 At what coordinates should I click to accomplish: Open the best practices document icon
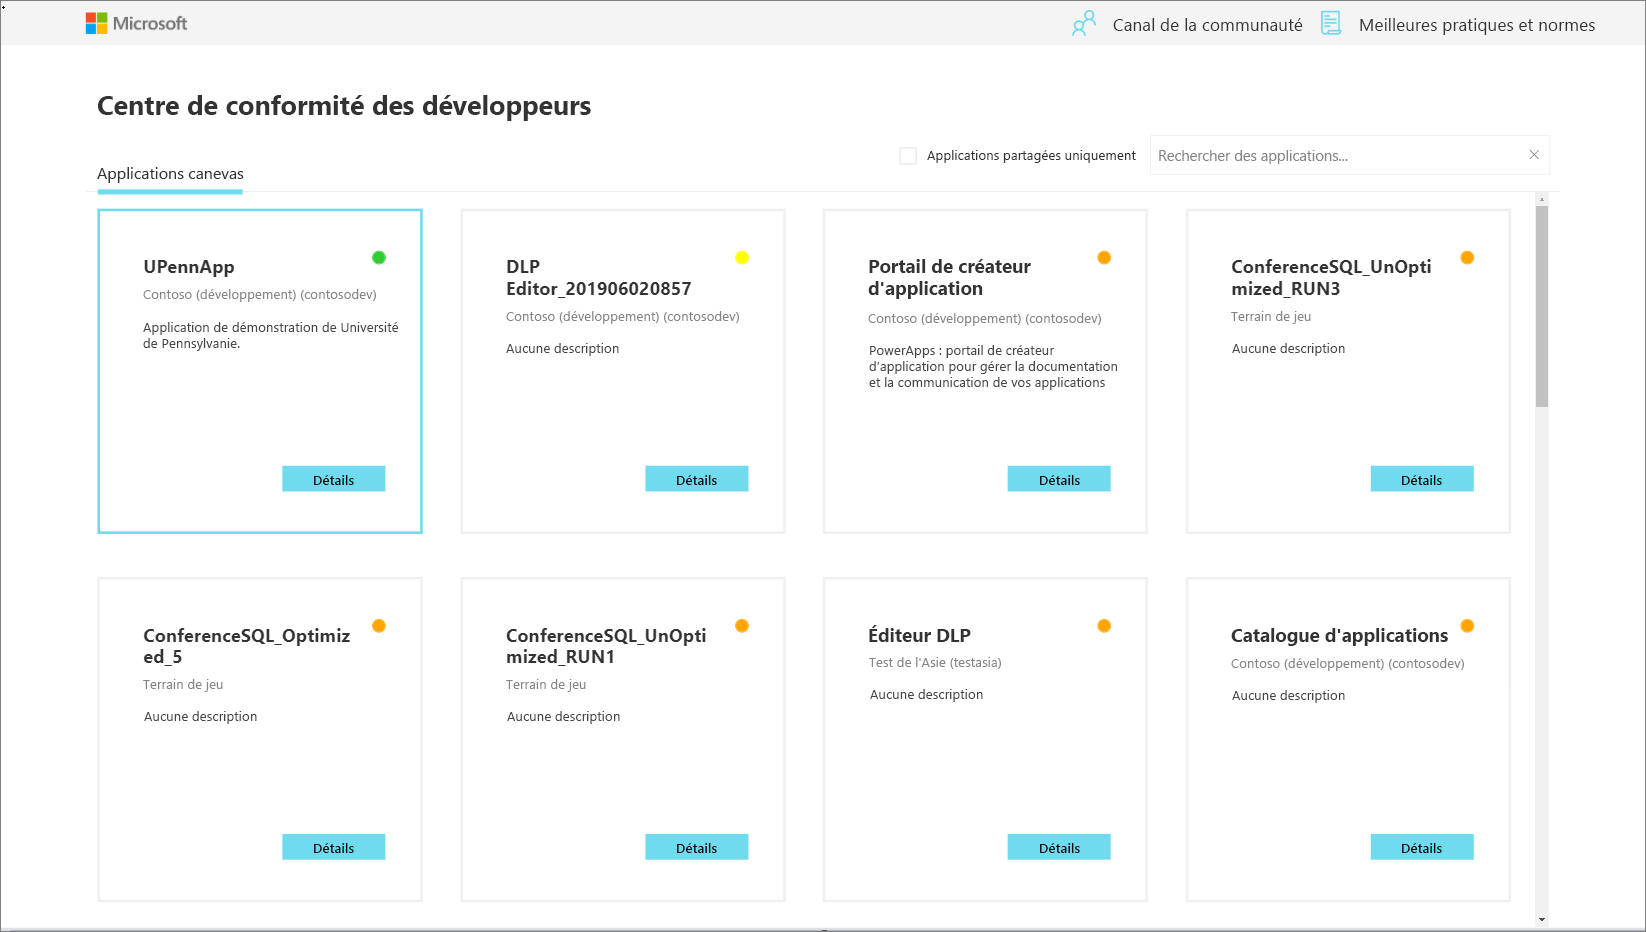1331,23
